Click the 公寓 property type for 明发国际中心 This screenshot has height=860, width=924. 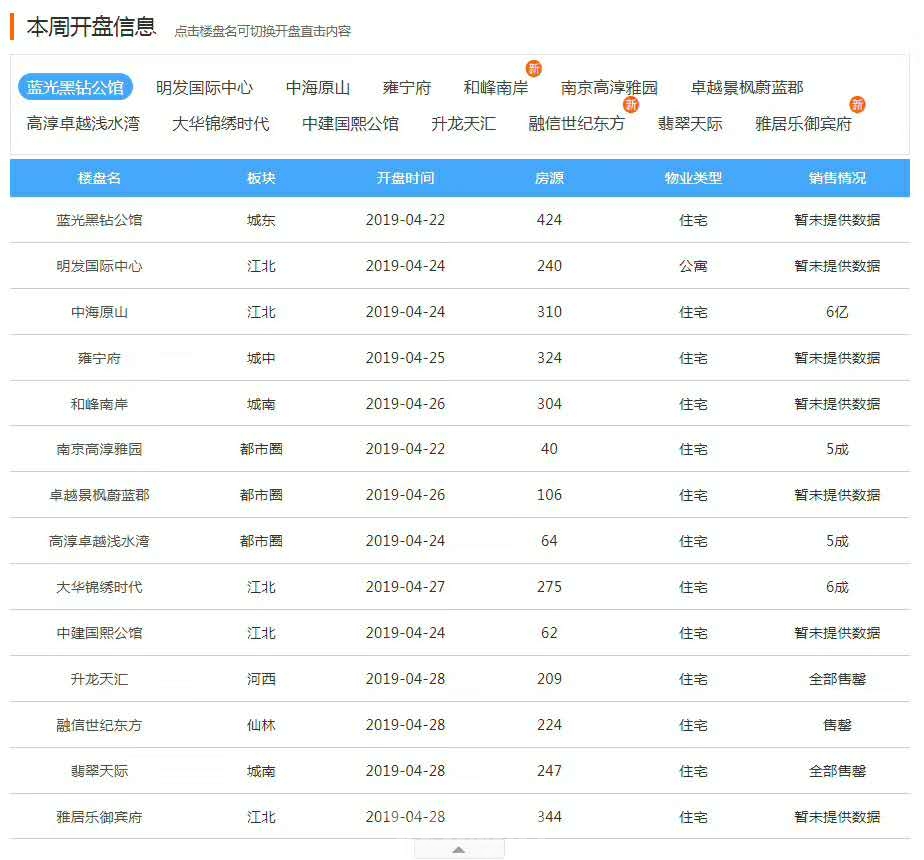694,266
